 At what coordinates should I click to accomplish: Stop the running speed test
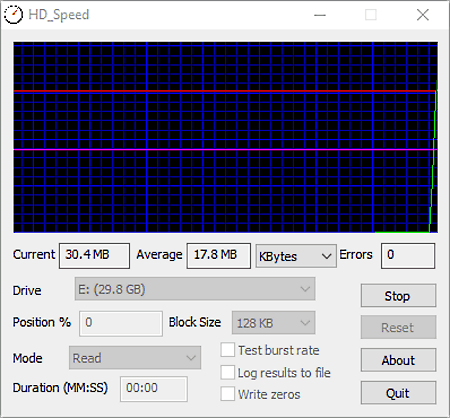point(398,296)
